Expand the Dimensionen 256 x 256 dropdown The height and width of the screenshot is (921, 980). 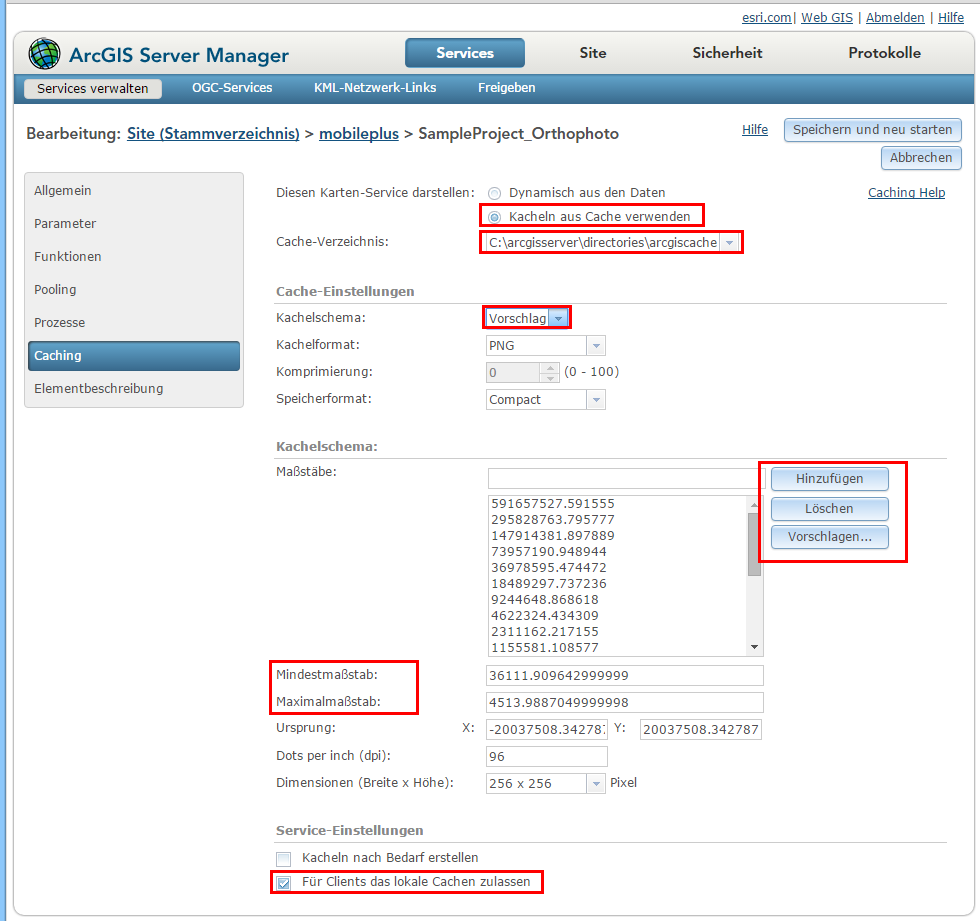[596, 783]
